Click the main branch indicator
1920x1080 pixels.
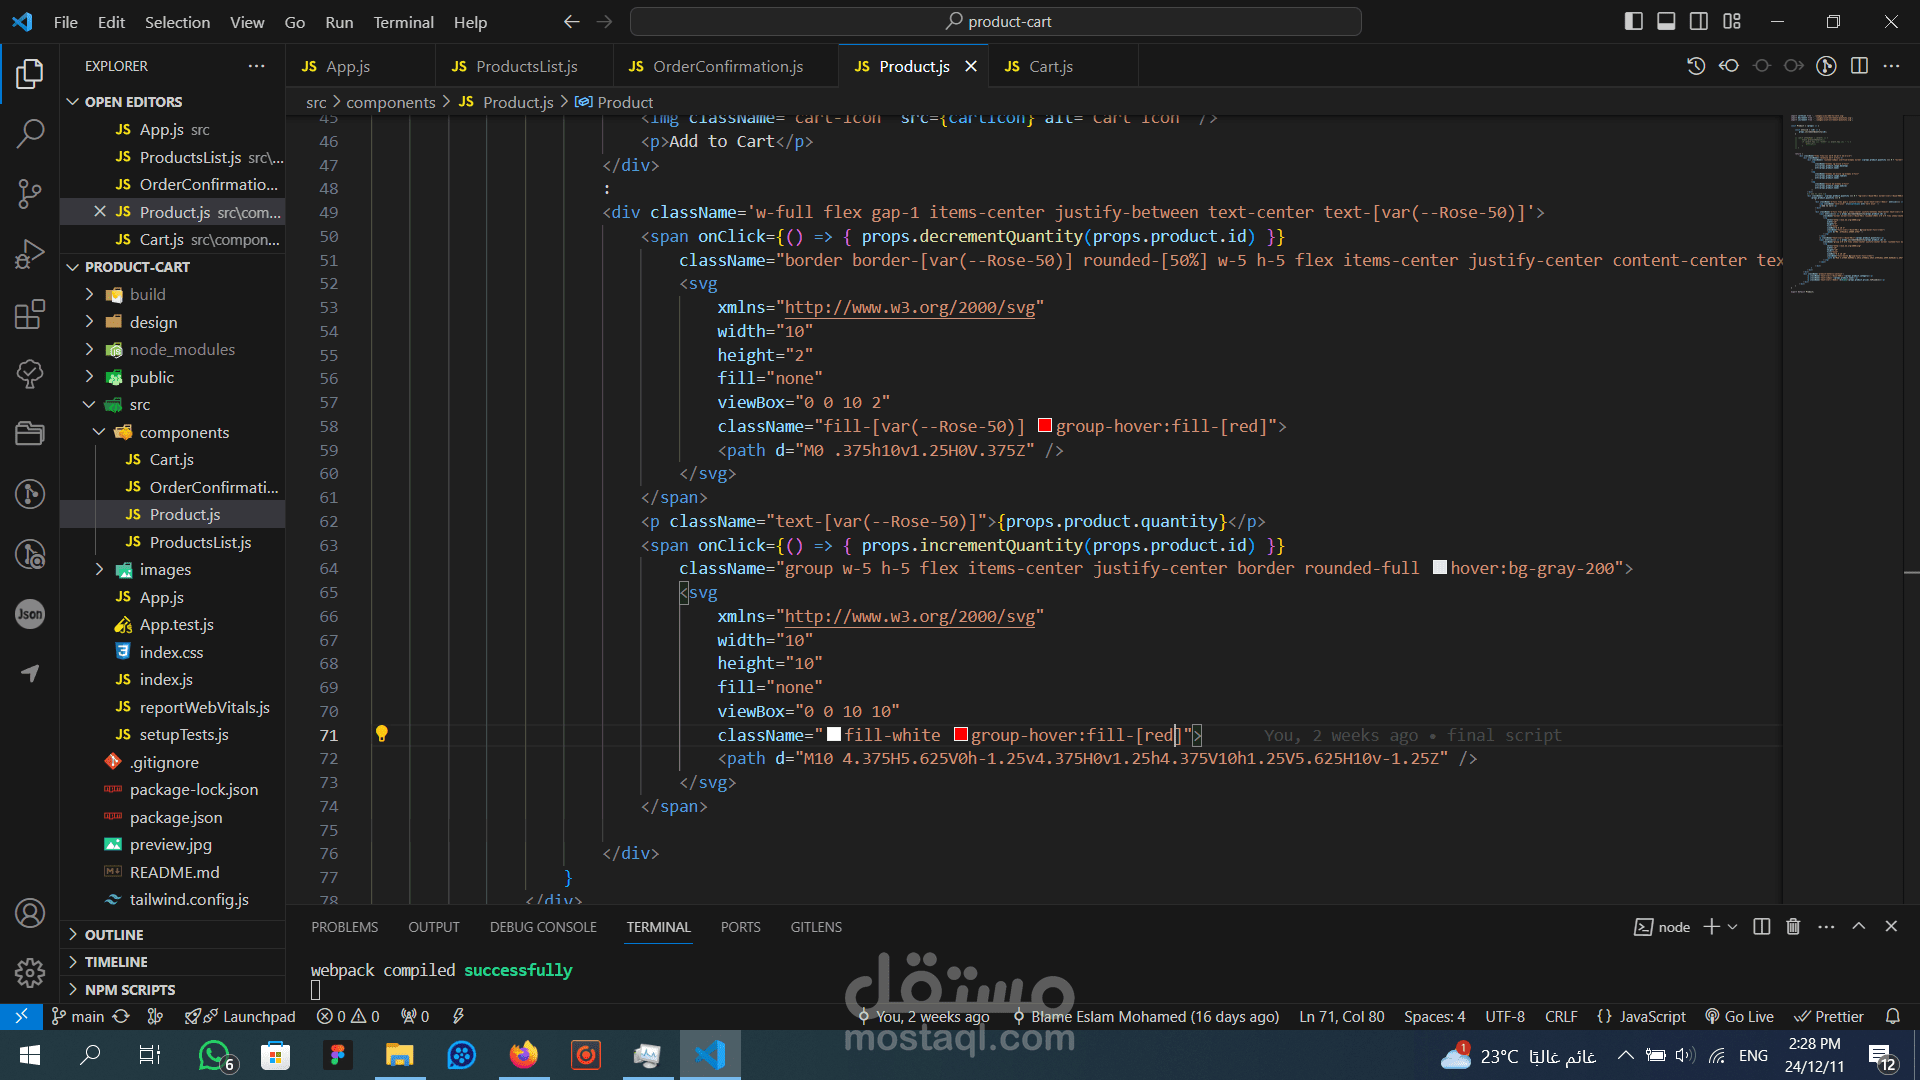click(x=78, y=1016)
